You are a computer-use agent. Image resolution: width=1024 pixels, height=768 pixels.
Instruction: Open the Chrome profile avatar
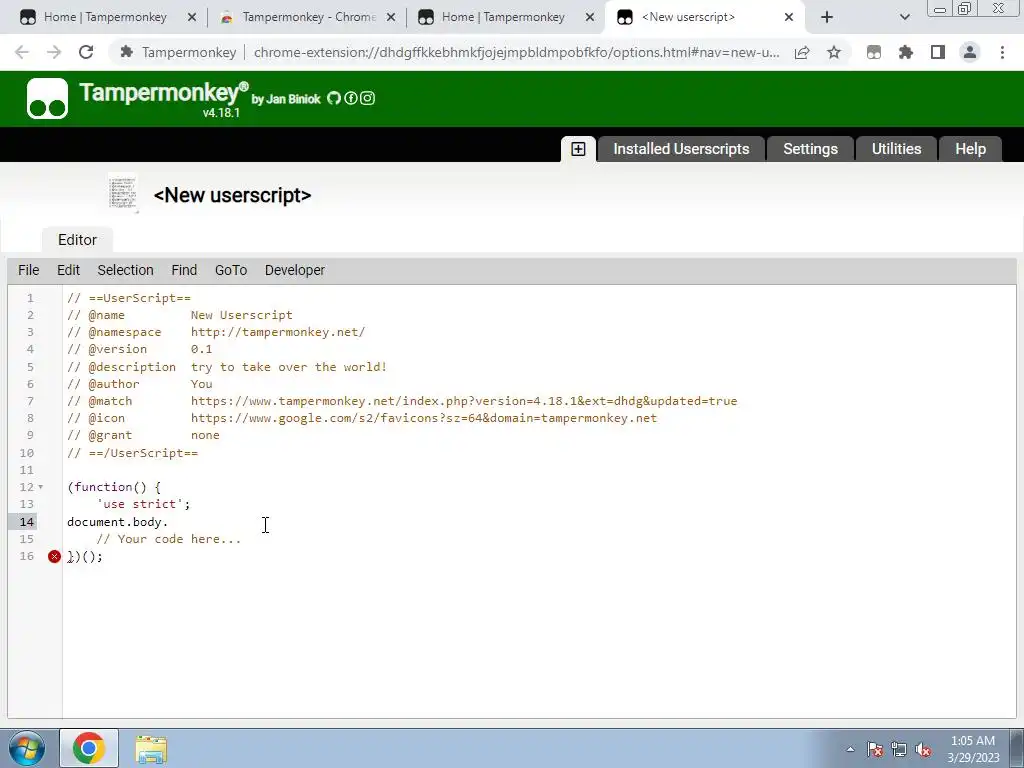[x=970, y=52]
